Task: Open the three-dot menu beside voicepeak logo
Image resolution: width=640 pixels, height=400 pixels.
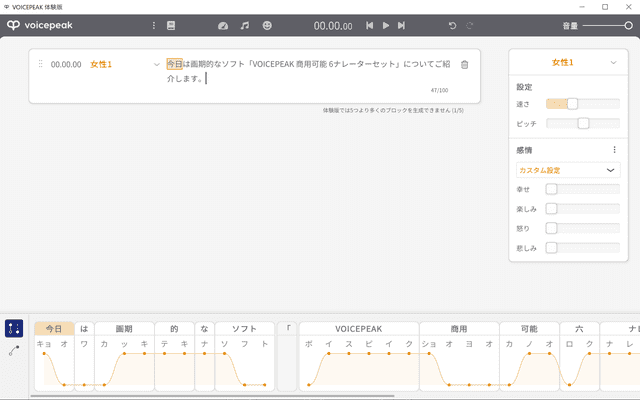Action: click(x=153, y=26)
